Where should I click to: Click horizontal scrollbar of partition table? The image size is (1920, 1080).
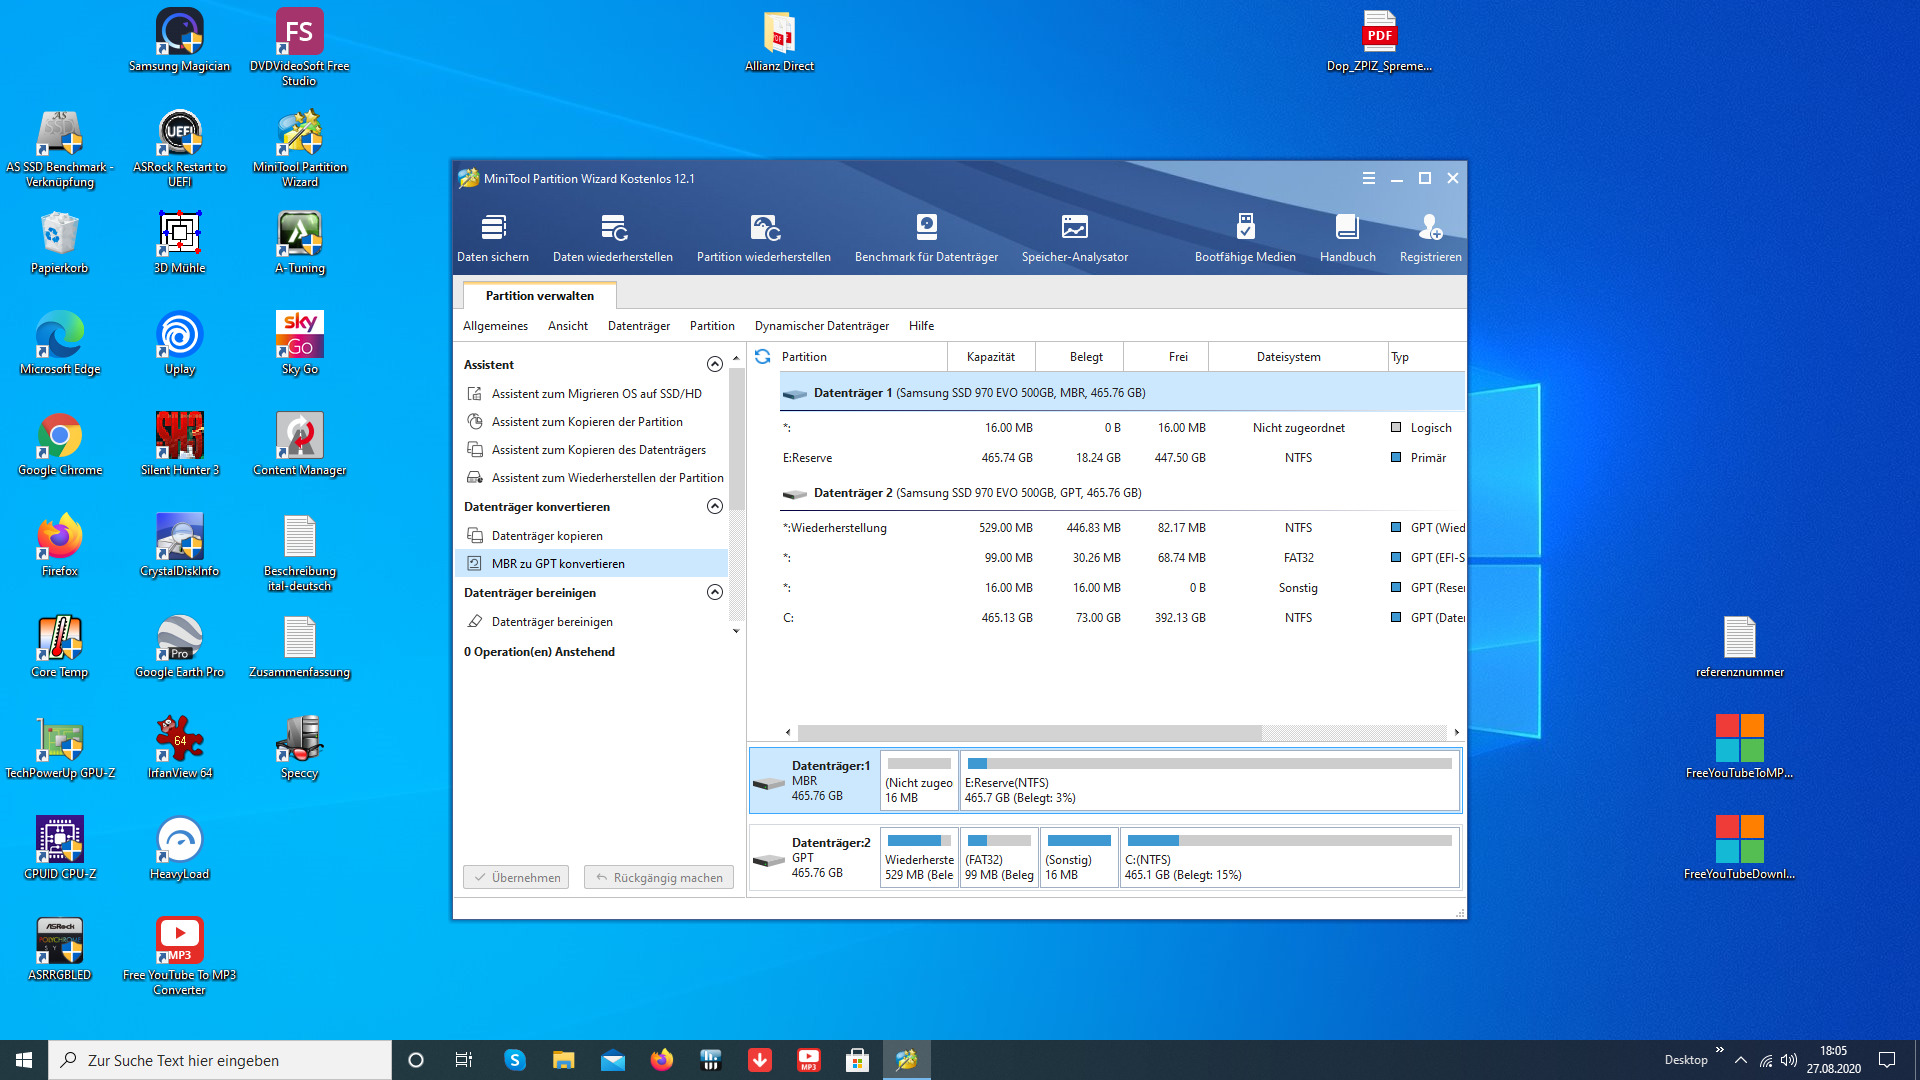click(1030, 732)
